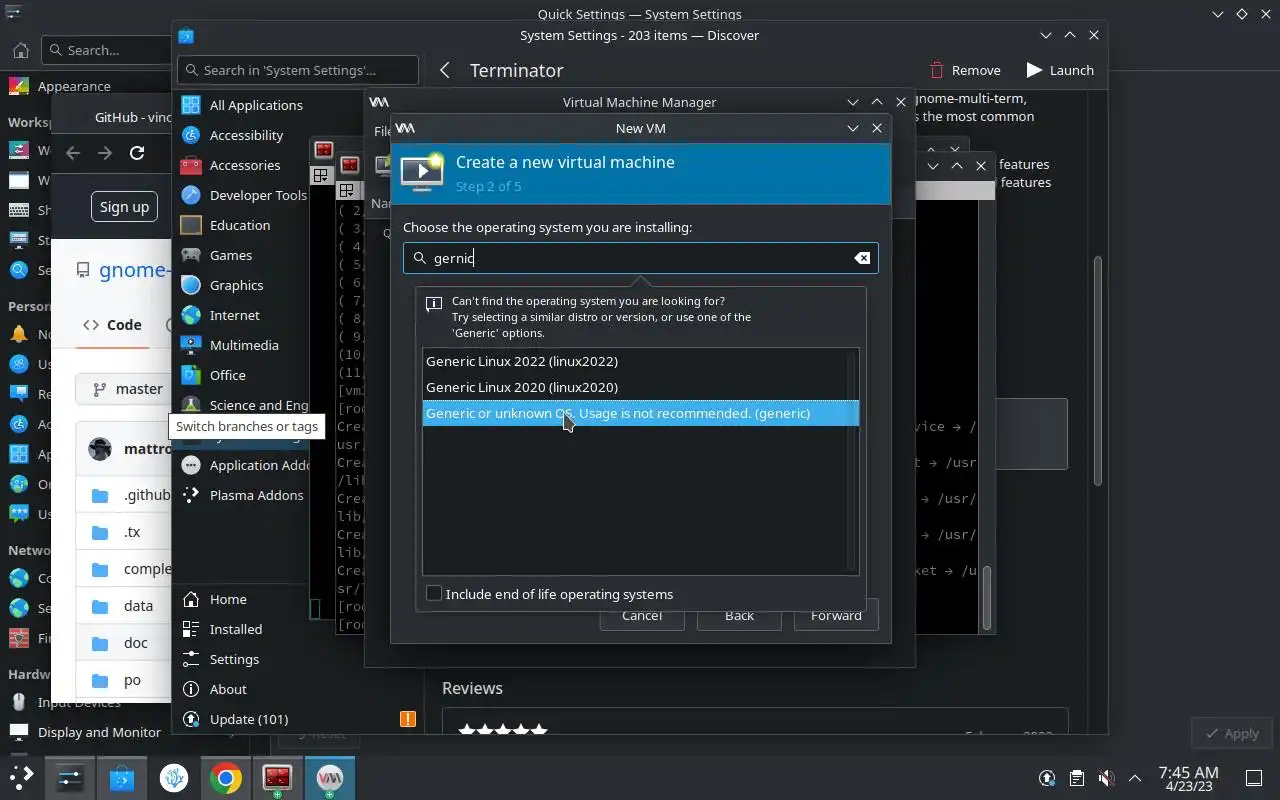1280x800 pixels.
Task: Open Games category in Discover
Action: 243,255
